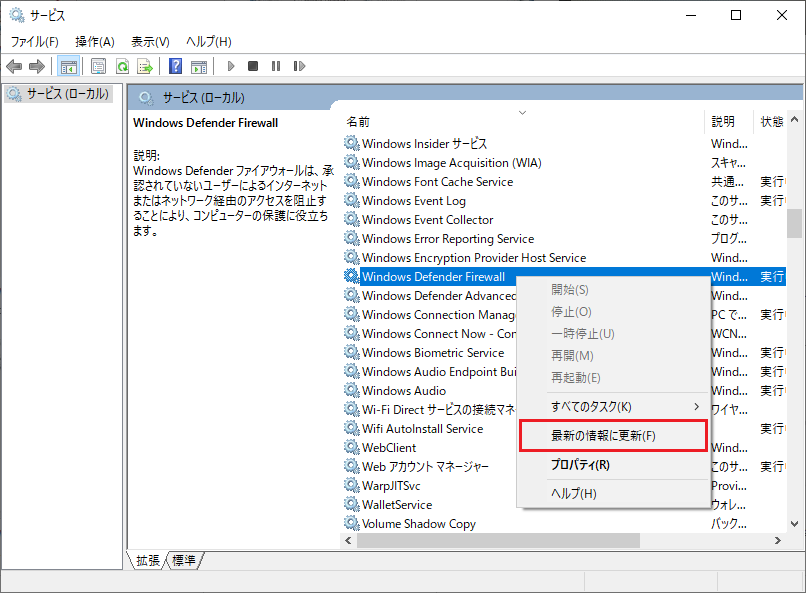Click the Stop Service square icon
This screenshot has width=806, height=593.
click(253, 66)
